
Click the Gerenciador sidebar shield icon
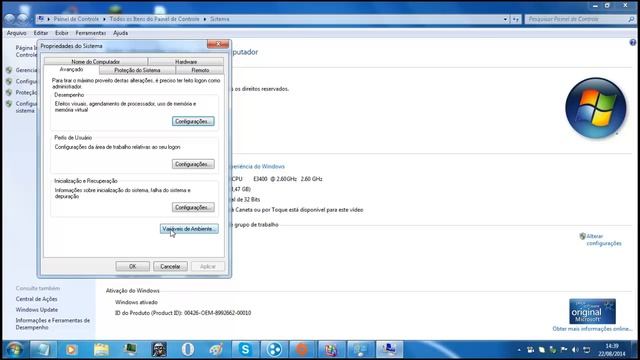pyautogui.click(x=9, y=70)
